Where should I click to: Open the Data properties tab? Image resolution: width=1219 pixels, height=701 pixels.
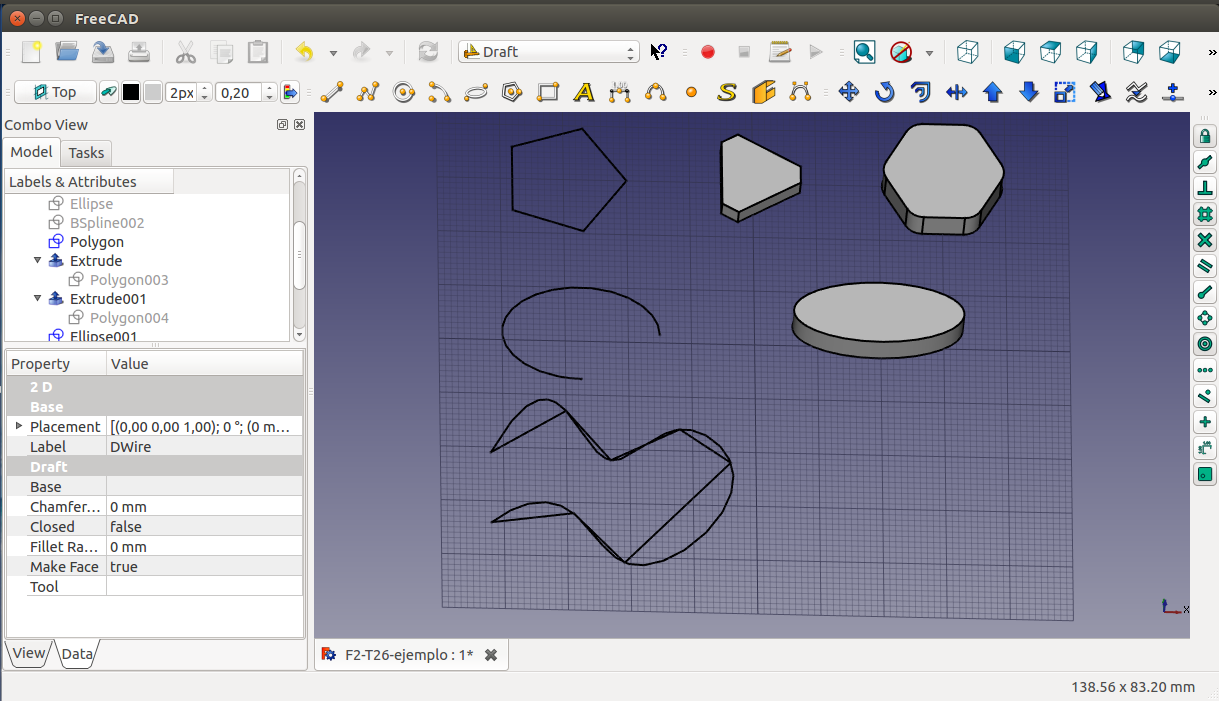click(77, 655)
